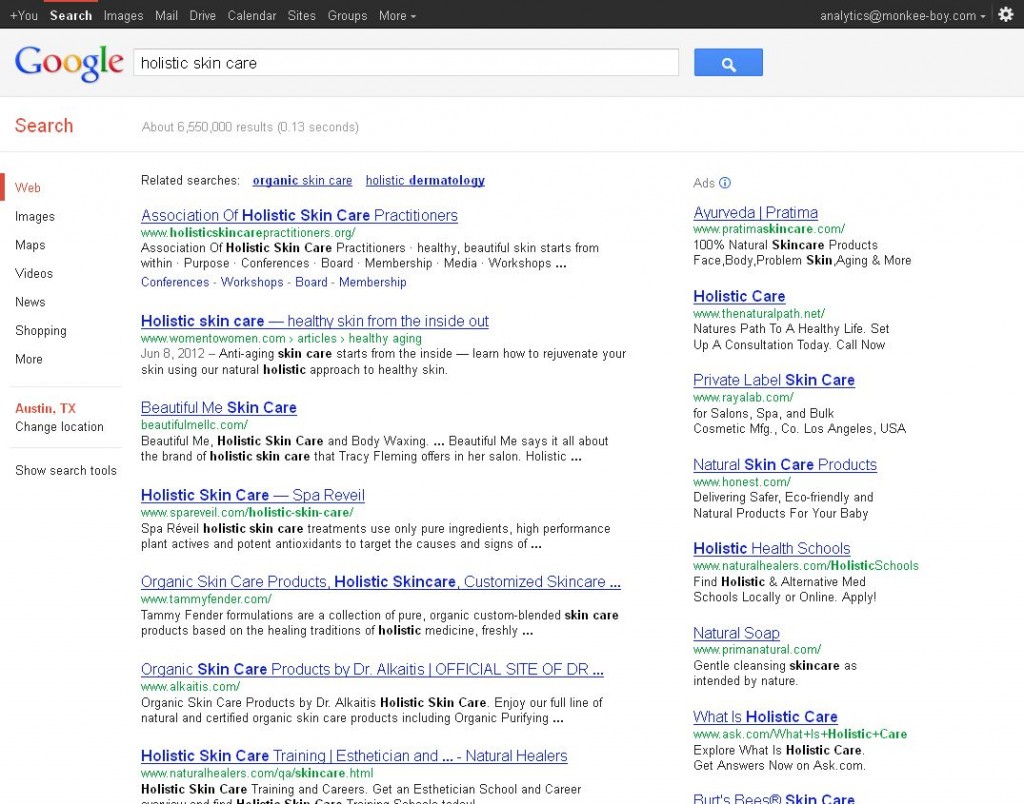Click the www.primanatural.com/ ad URL

(758, 650)
